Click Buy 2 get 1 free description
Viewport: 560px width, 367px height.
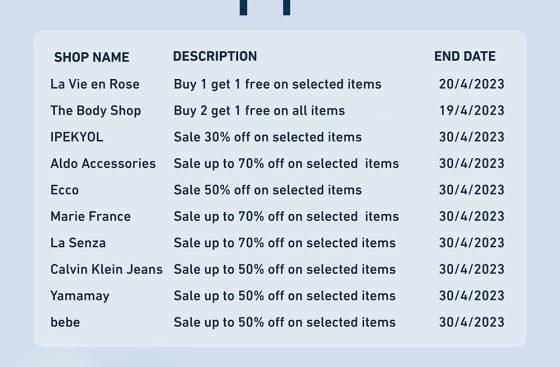259,111
